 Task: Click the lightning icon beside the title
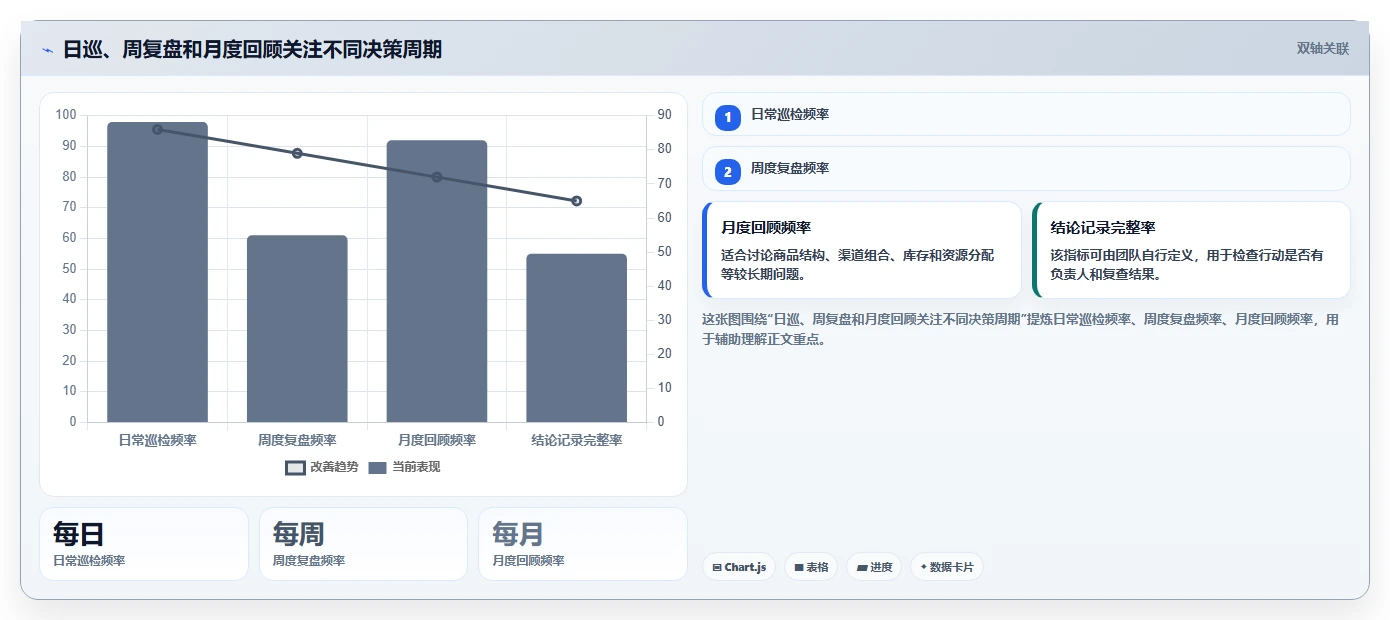pyautogui.click(x=47, y=50)
